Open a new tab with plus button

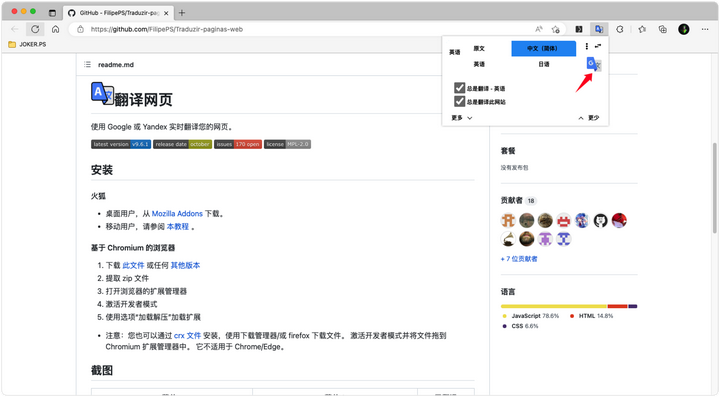click(182, 13)
